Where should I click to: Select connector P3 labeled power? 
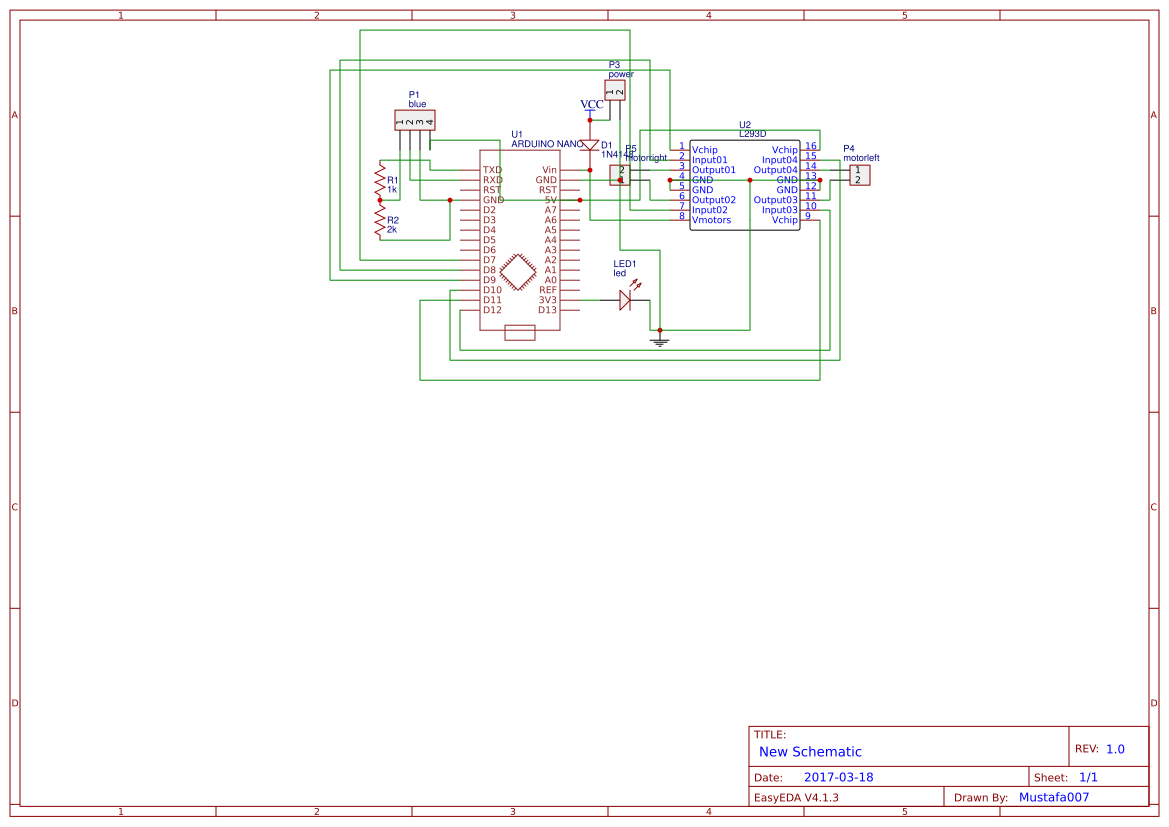[x=617, y=88]
